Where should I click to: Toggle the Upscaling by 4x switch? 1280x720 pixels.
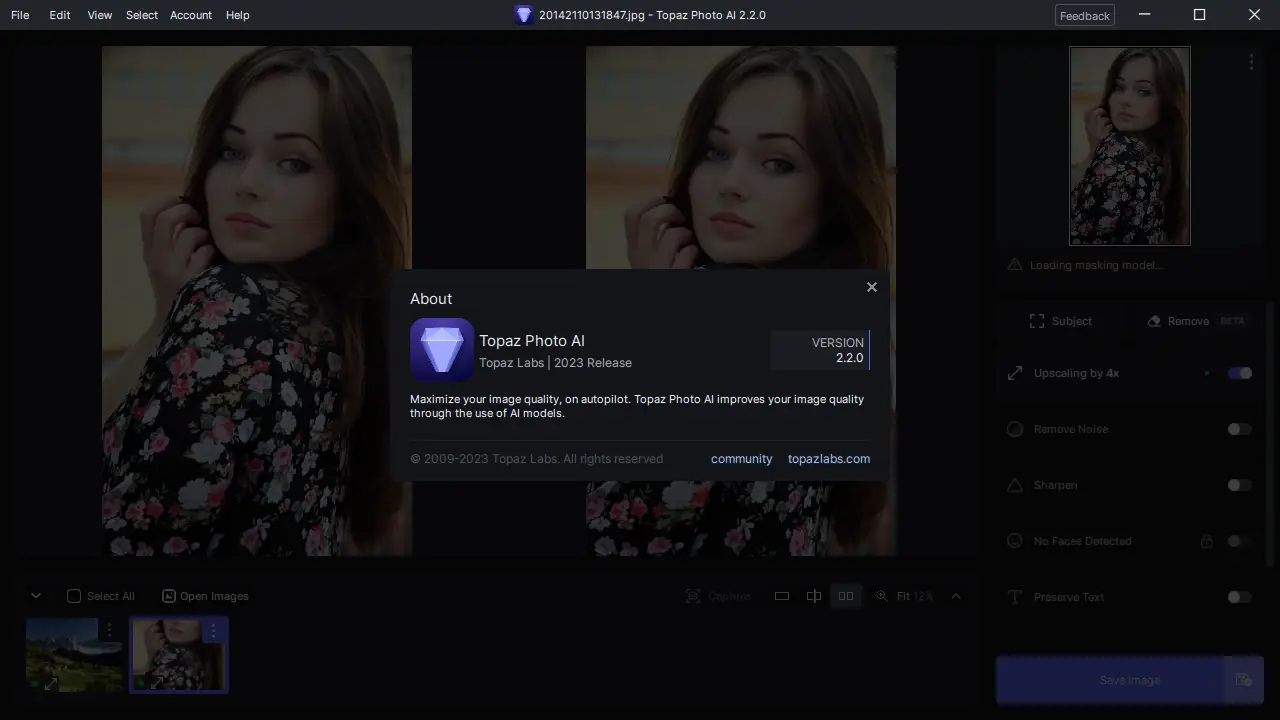click(1240, 373)
